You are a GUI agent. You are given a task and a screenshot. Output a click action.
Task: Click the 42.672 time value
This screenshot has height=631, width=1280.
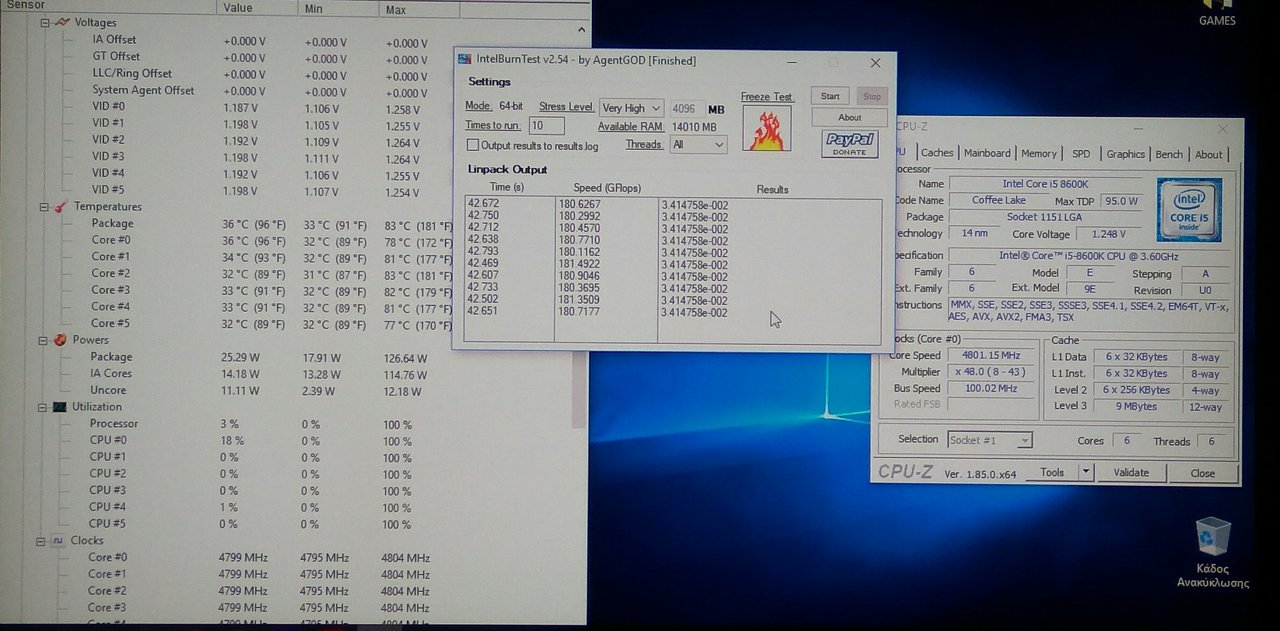coord(483,203)
